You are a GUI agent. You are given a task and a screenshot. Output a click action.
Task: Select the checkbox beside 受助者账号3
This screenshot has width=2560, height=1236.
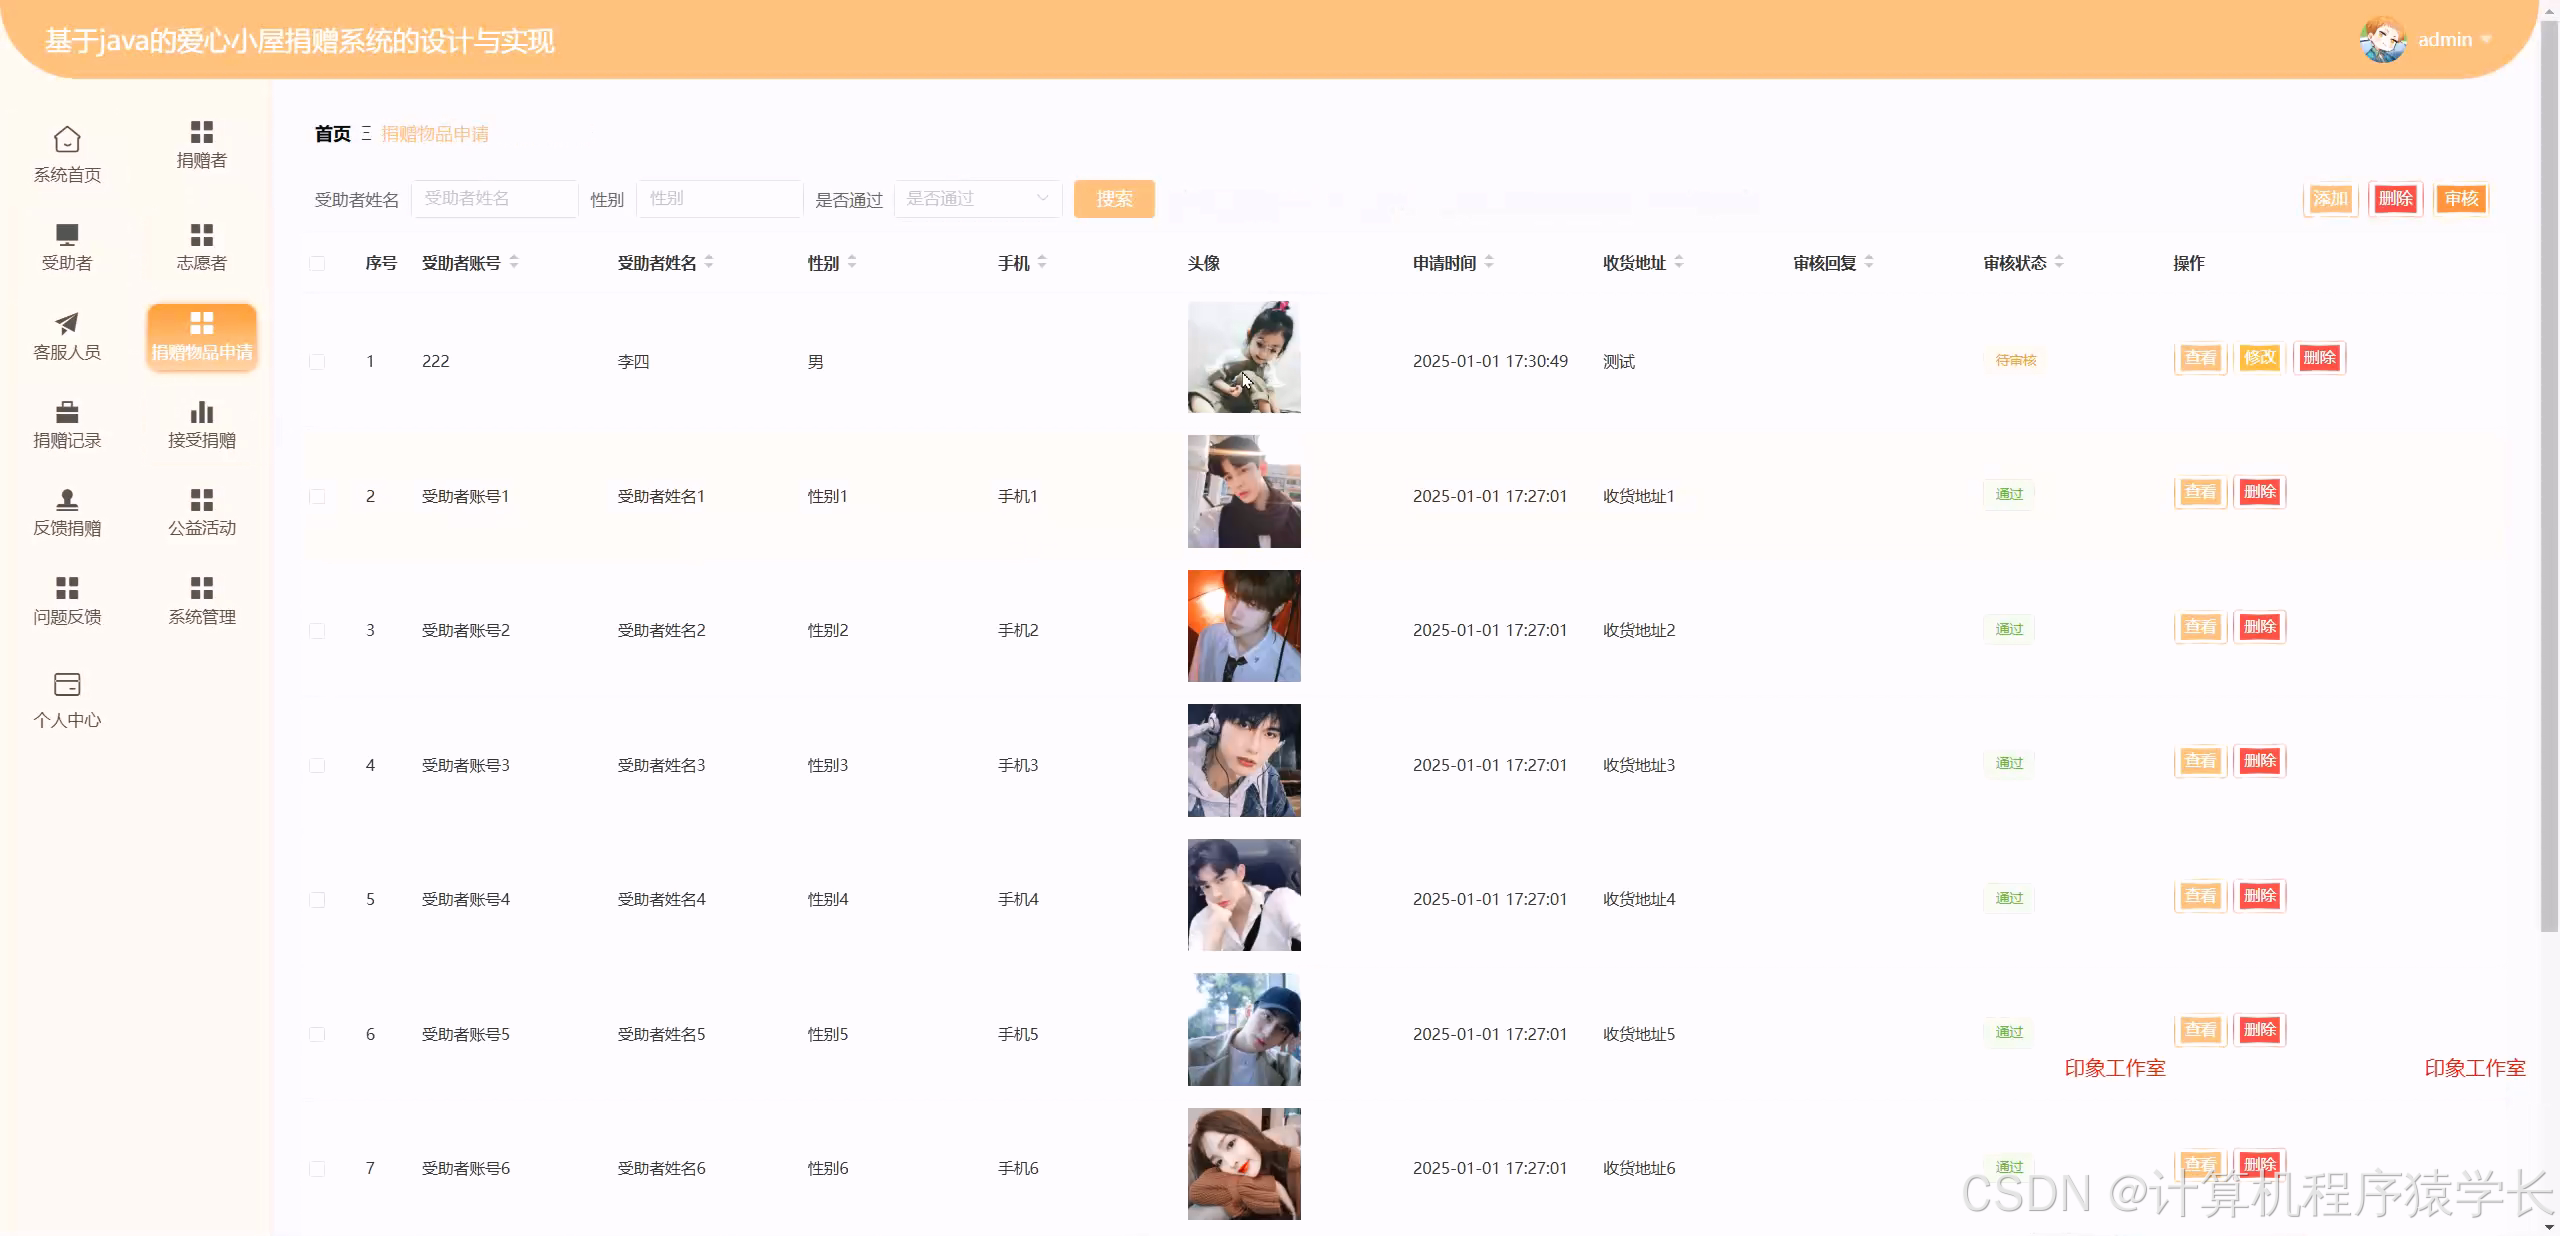[x=317, y=765]
